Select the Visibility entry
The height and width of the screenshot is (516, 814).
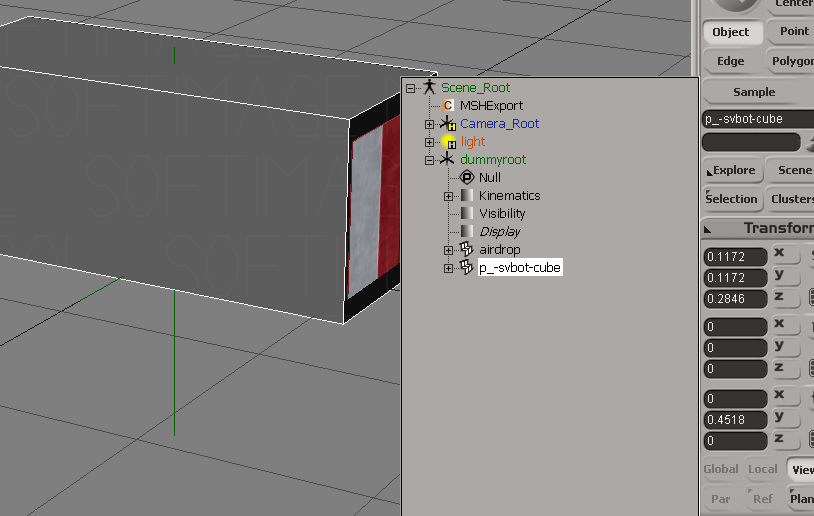(x=502, y=214)
